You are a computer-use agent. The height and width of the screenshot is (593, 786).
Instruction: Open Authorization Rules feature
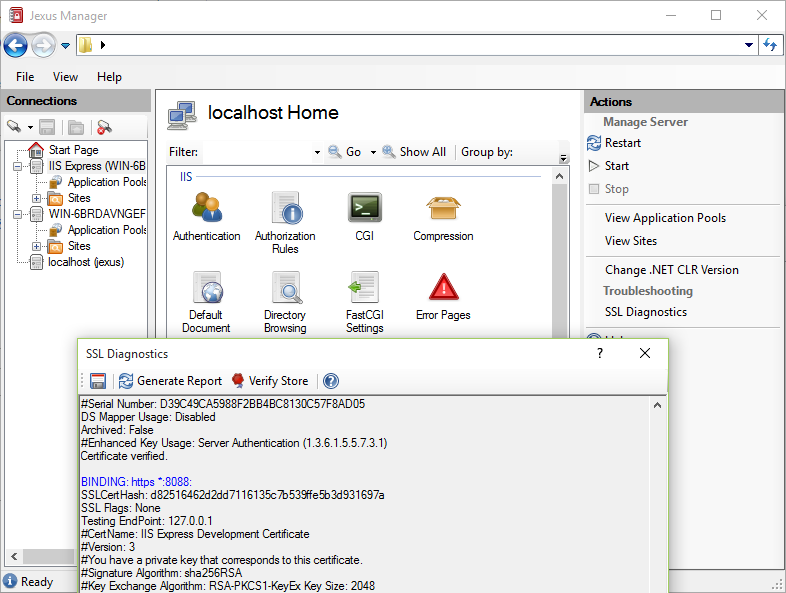tap(285, 223)
